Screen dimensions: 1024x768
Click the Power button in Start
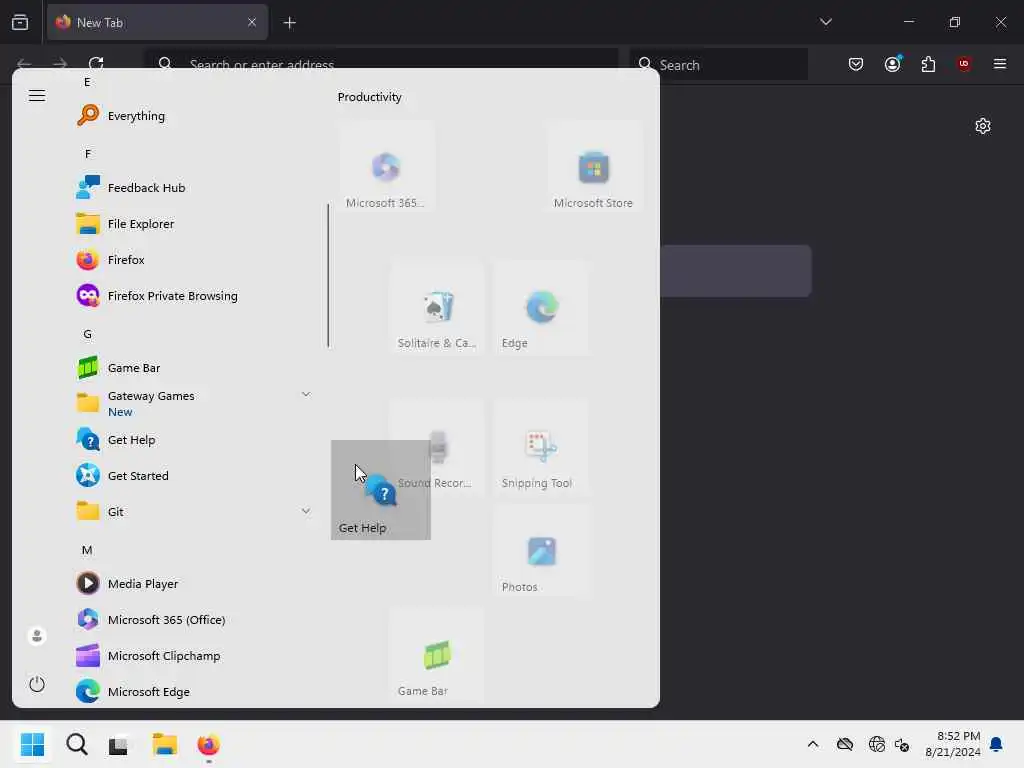coord(37,684)
